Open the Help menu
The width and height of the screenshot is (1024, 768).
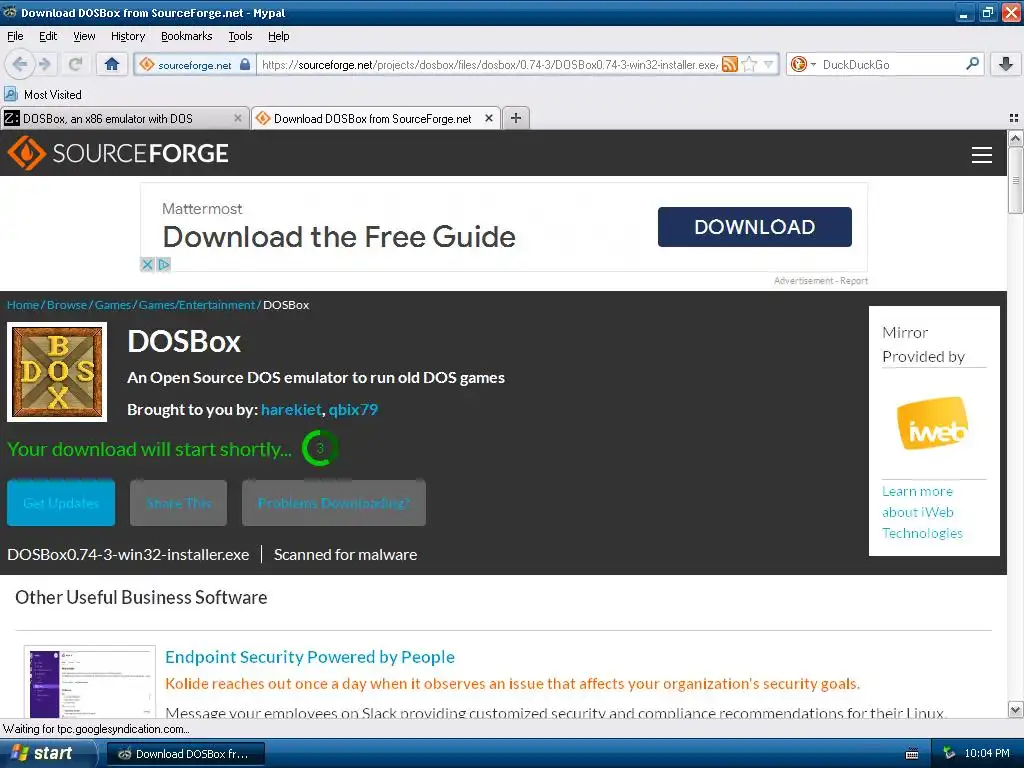(x=278, y=37)
